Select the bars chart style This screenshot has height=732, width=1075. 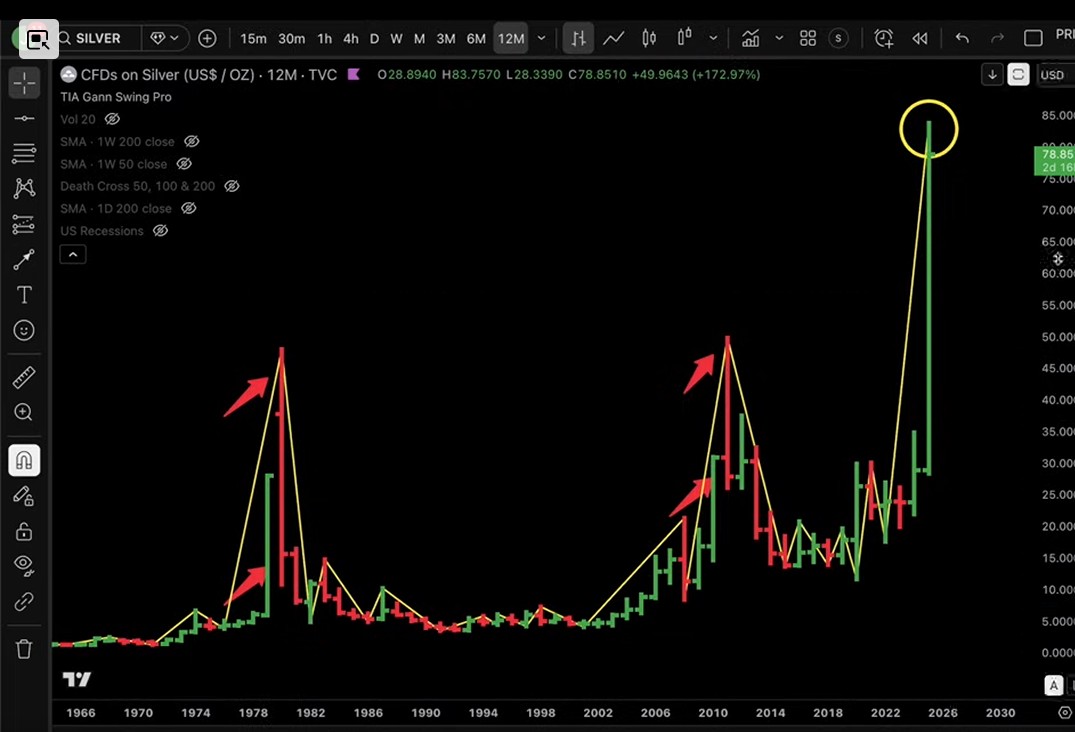pos(578,38)
